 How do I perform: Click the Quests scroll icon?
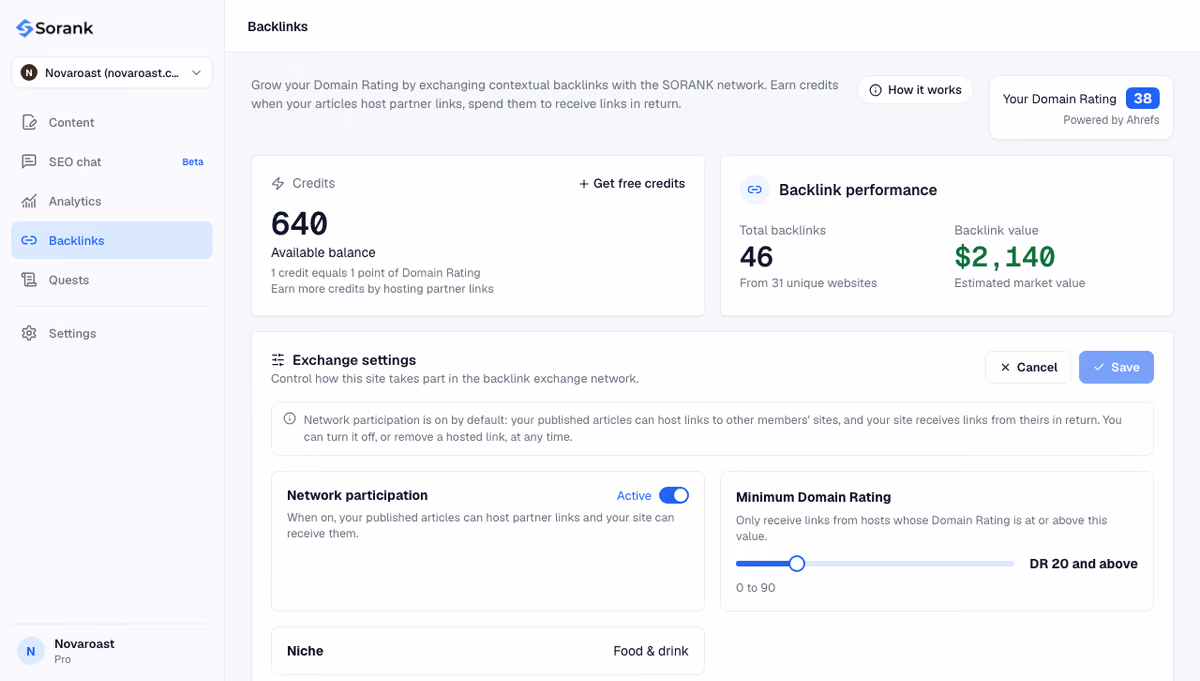29,280
